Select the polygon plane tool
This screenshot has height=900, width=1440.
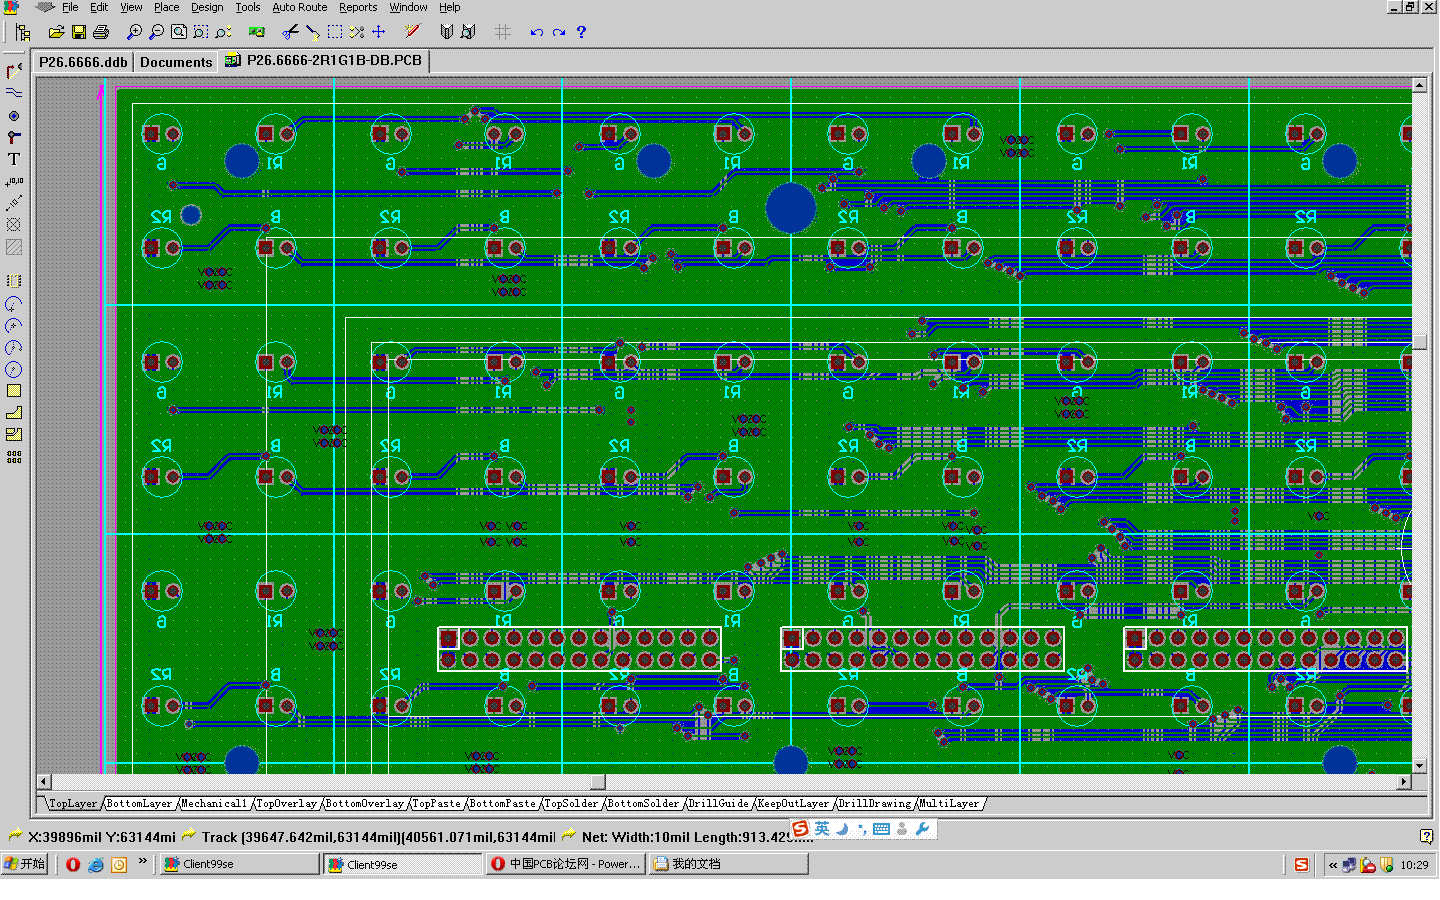point(14,413)
